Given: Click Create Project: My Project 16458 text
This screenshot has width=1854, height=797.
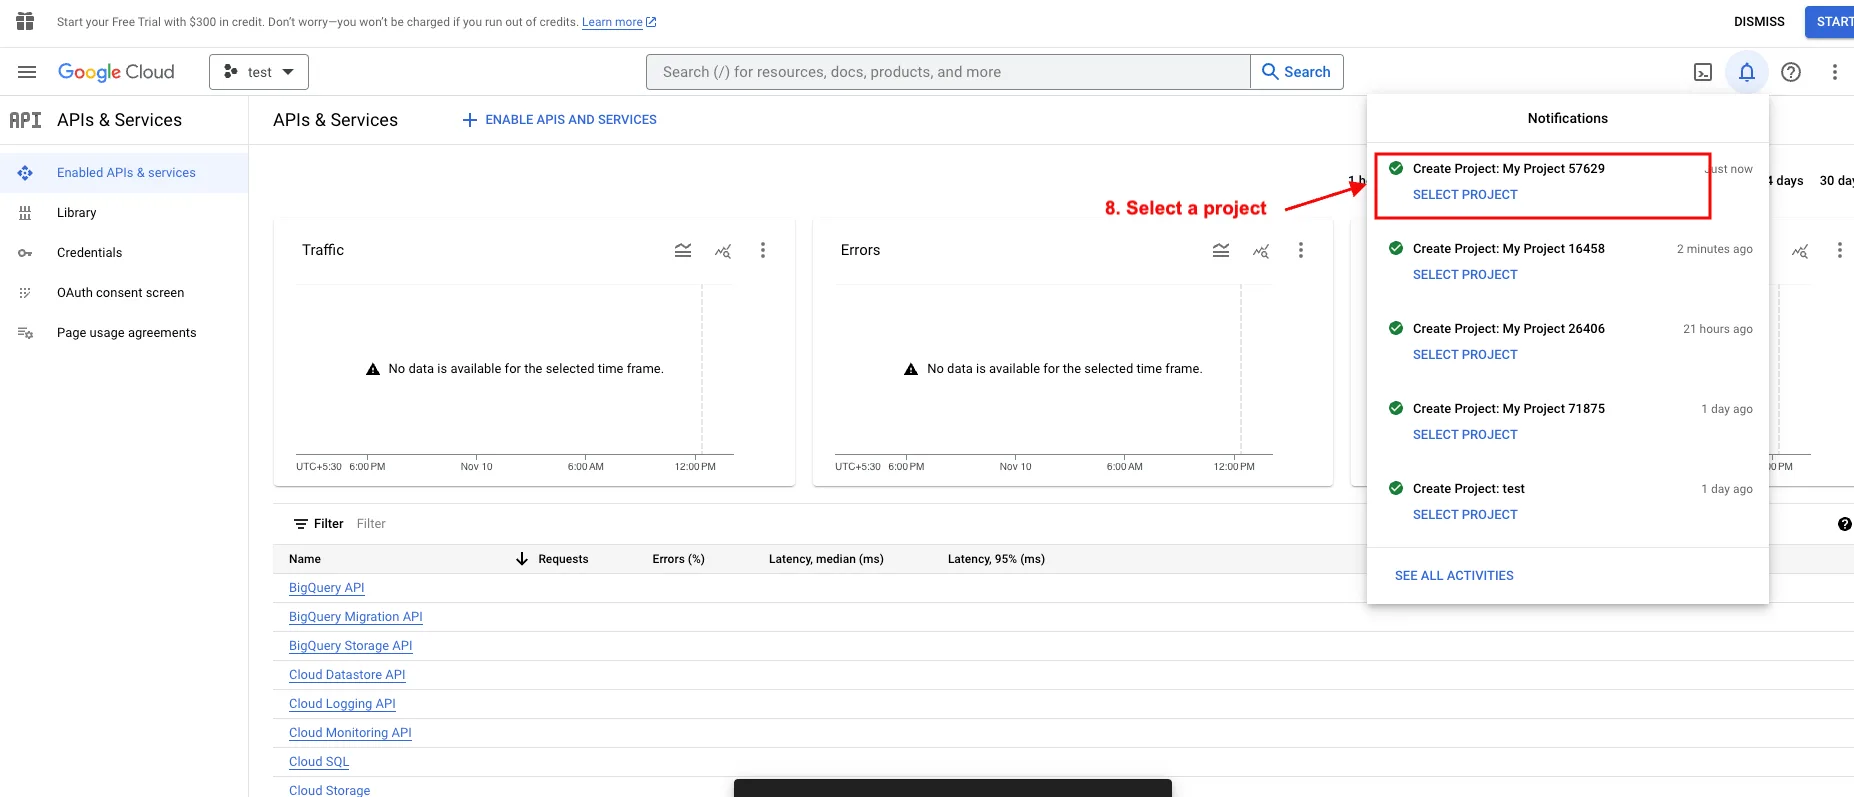Looking at the screenshot, I should pos(1508,249).
